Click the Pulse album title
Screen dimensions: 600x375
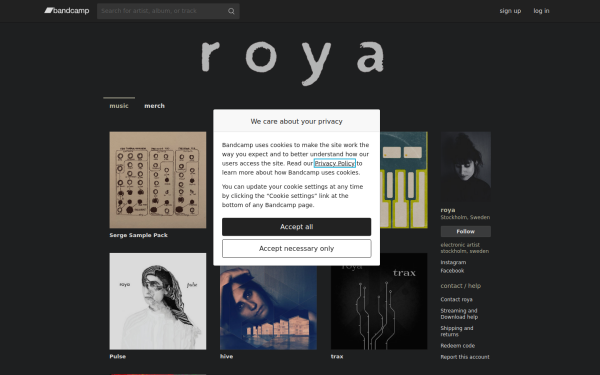[x=117, y=356]
